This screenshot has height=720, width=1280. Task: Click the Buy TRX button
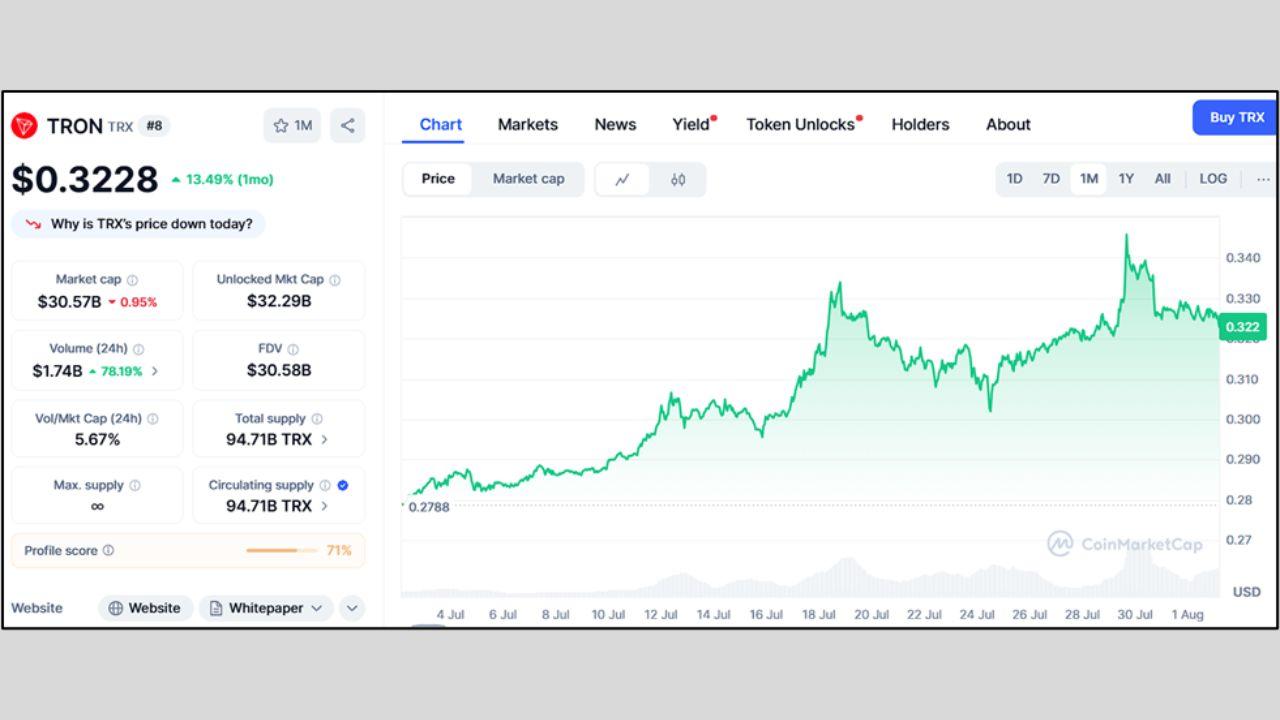(x=1236, y=118)
